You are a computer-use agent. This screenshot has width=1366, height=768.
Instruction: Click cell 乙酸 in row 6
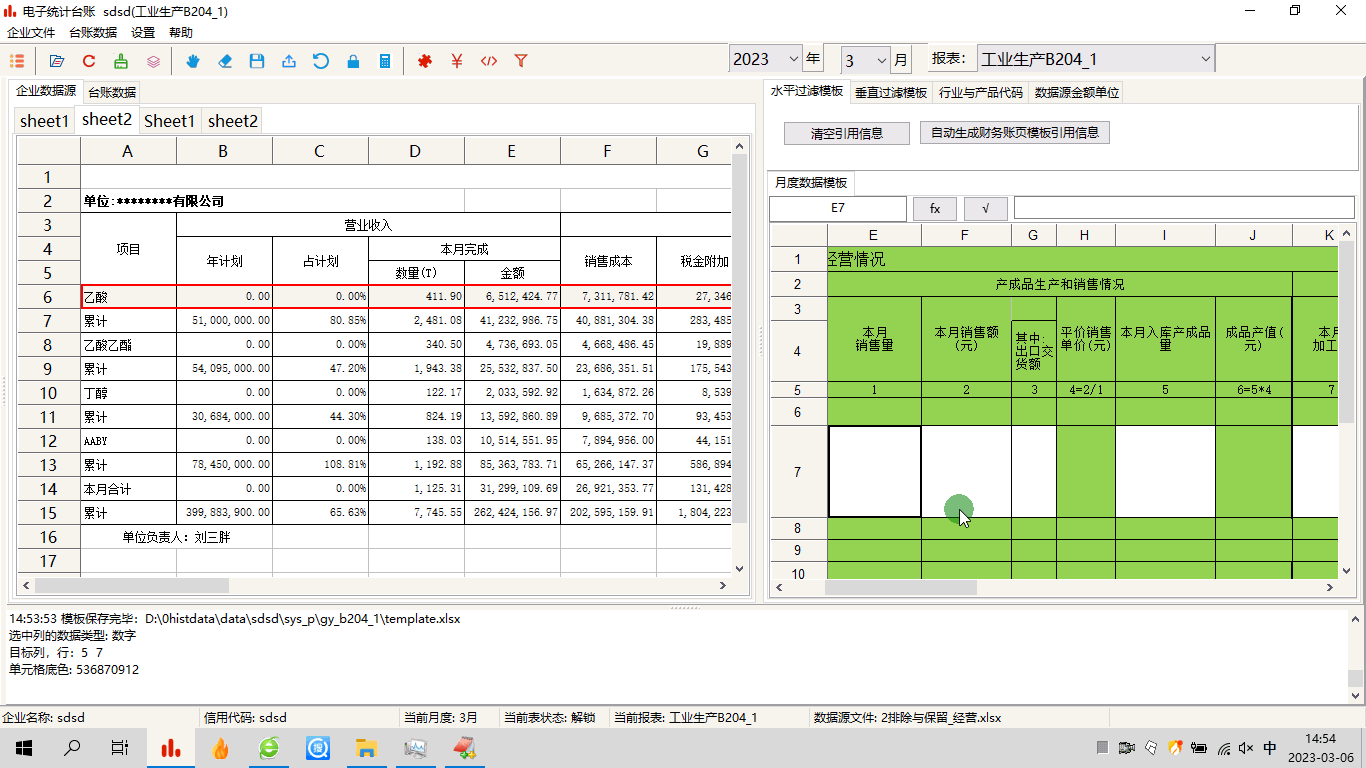click(128, 297)
